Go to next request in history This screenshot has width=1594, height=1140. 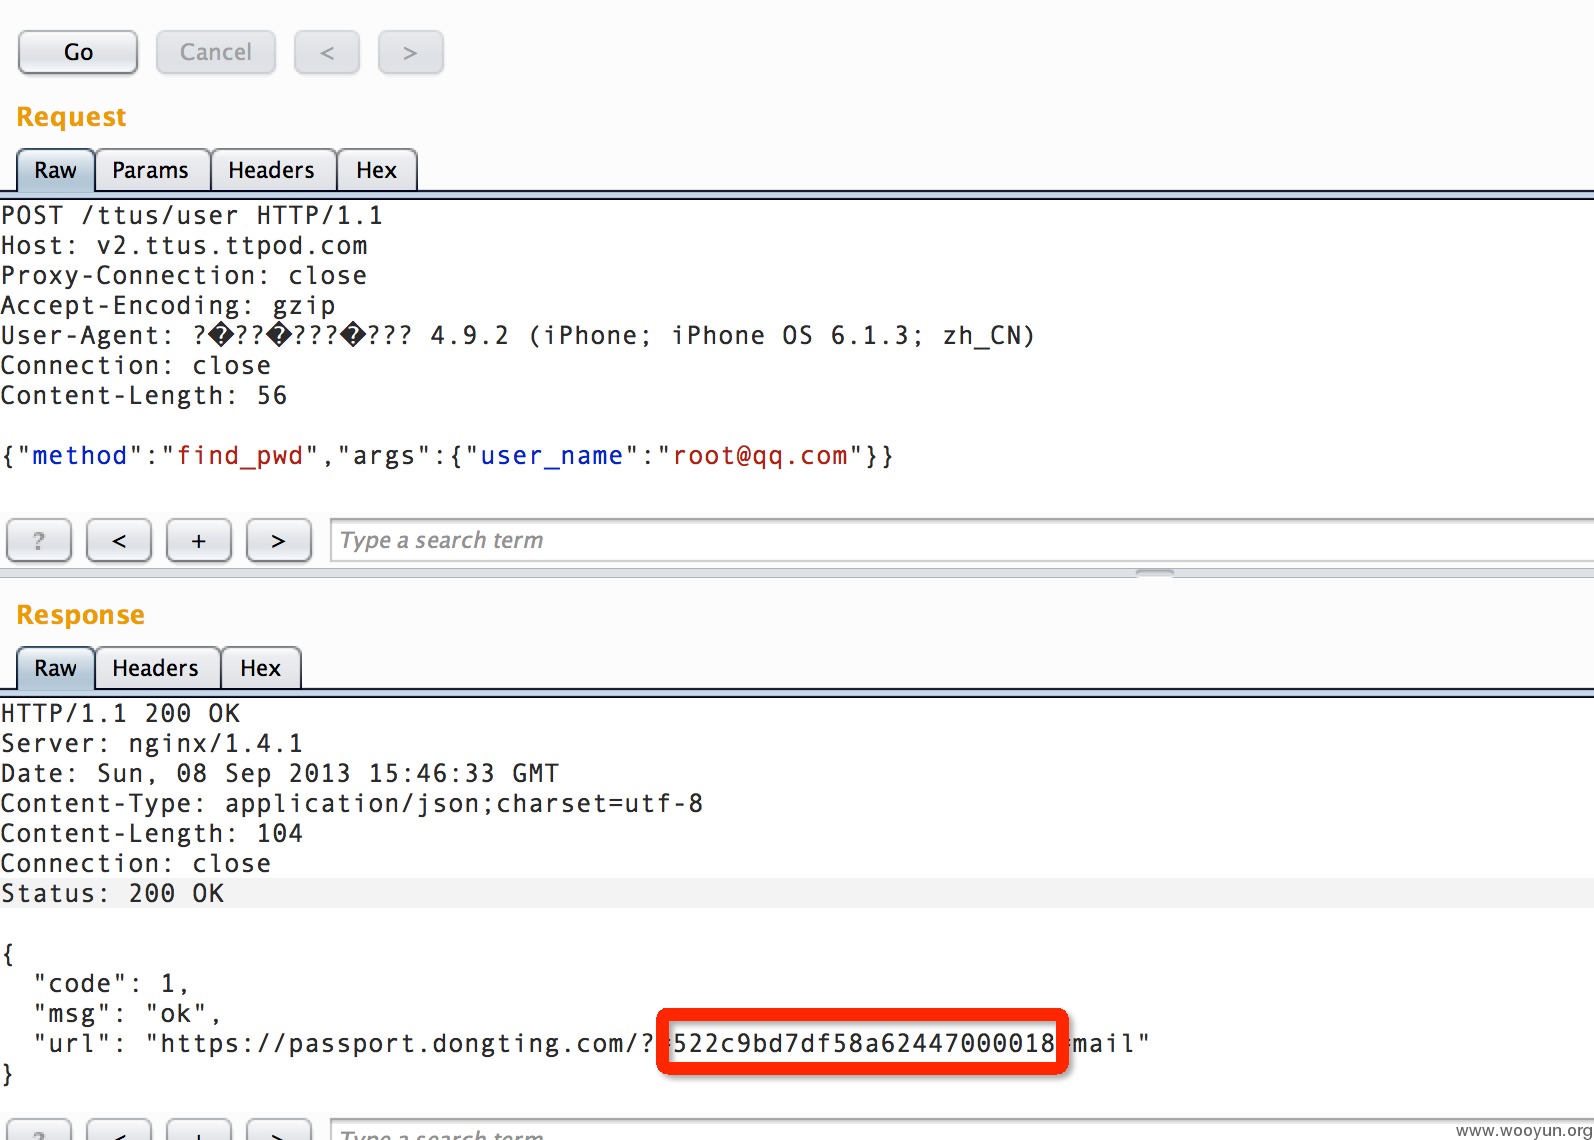point(410,52)
